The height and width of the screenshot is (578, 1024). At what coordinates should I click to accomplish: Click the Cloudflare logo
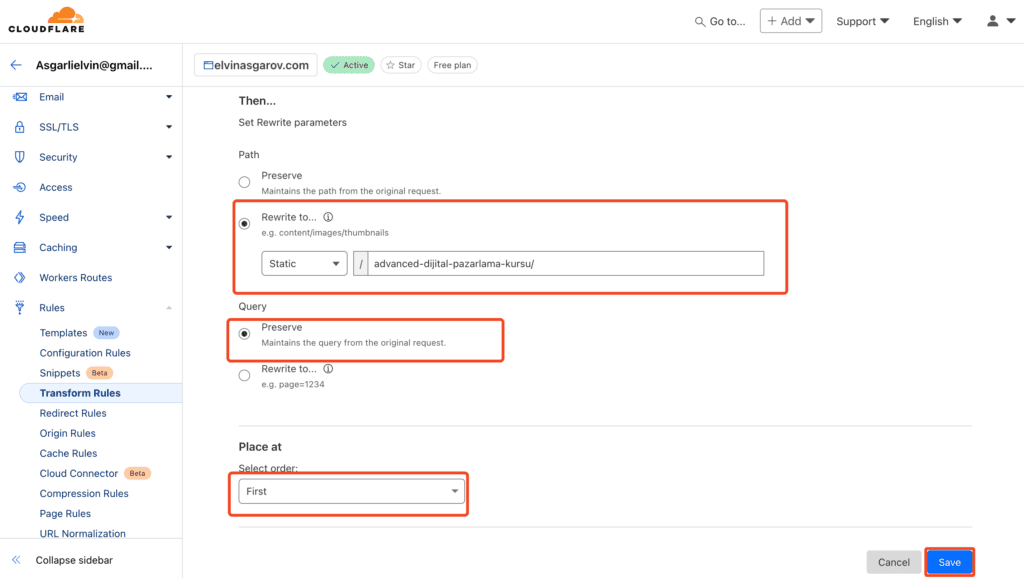click(x=46, y=20)
